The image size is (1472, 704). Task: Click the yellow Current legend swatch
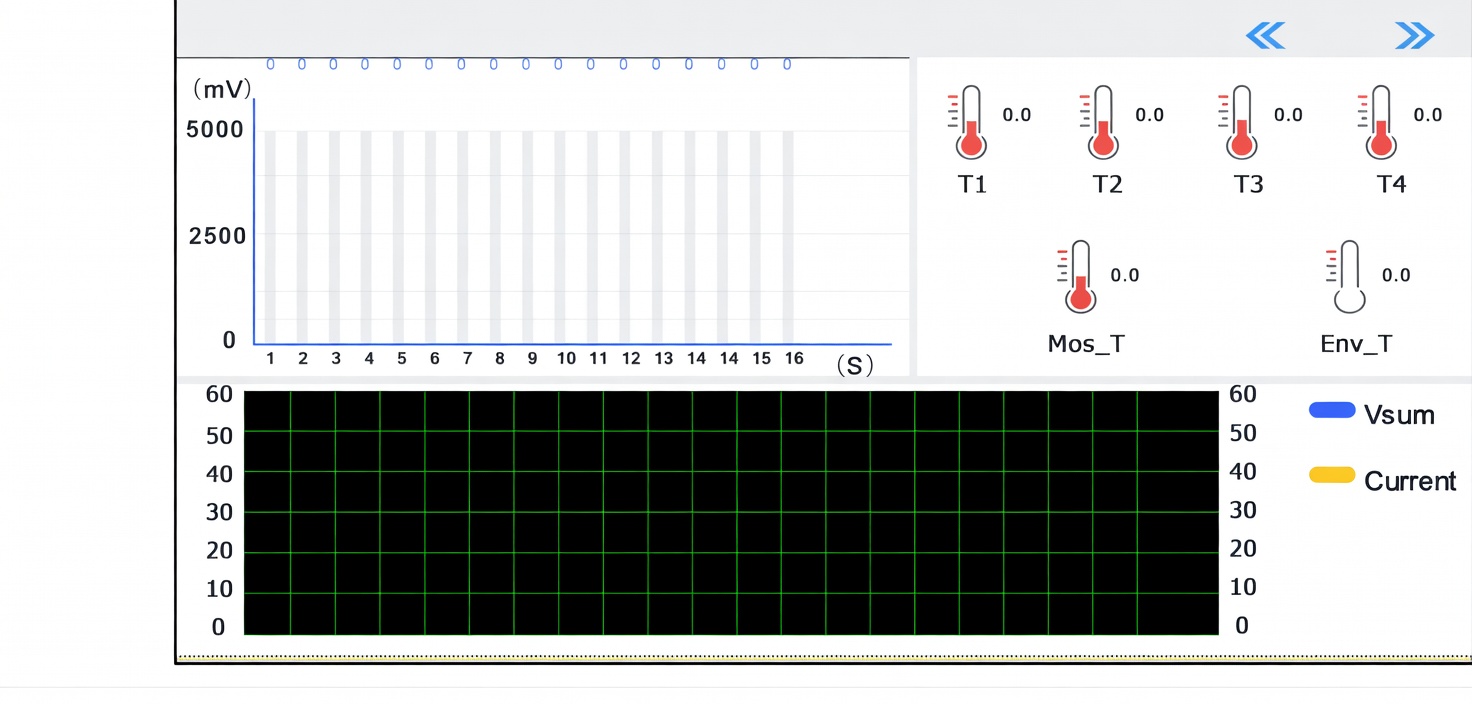(1332, 476)
